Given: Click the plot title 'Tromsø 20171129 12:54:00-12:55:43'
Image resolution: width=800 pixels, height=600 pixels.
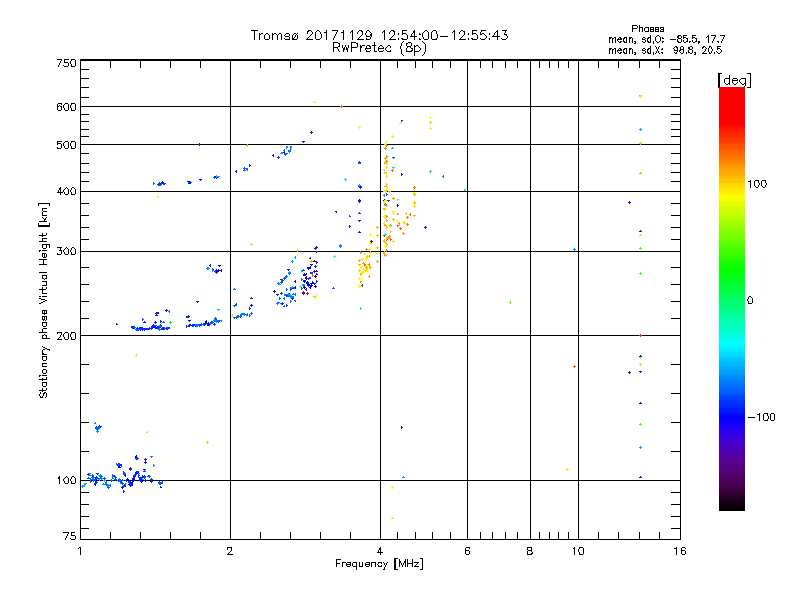Looking at the screenshot, I should (379, 35).
